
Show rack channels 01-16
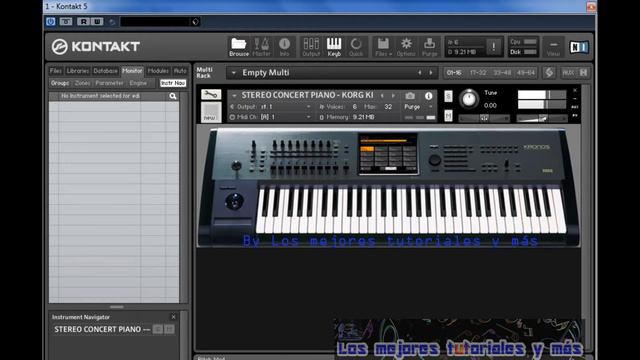coord(454,73)
